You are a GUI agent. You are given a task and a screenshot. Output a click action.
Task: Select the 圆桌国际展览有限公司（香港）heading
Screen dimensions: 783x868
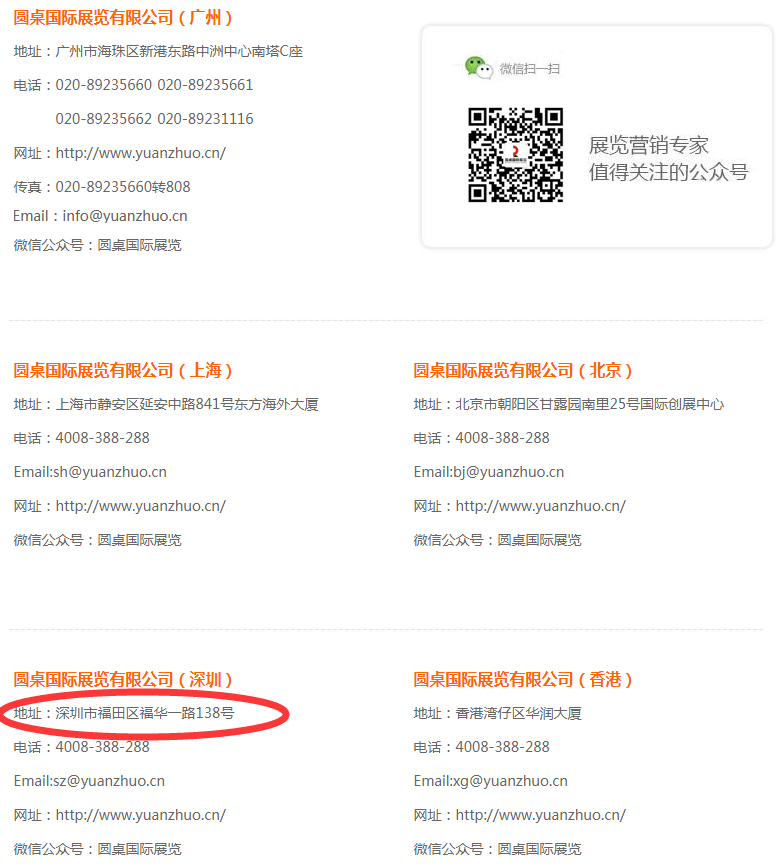point(523,680)
